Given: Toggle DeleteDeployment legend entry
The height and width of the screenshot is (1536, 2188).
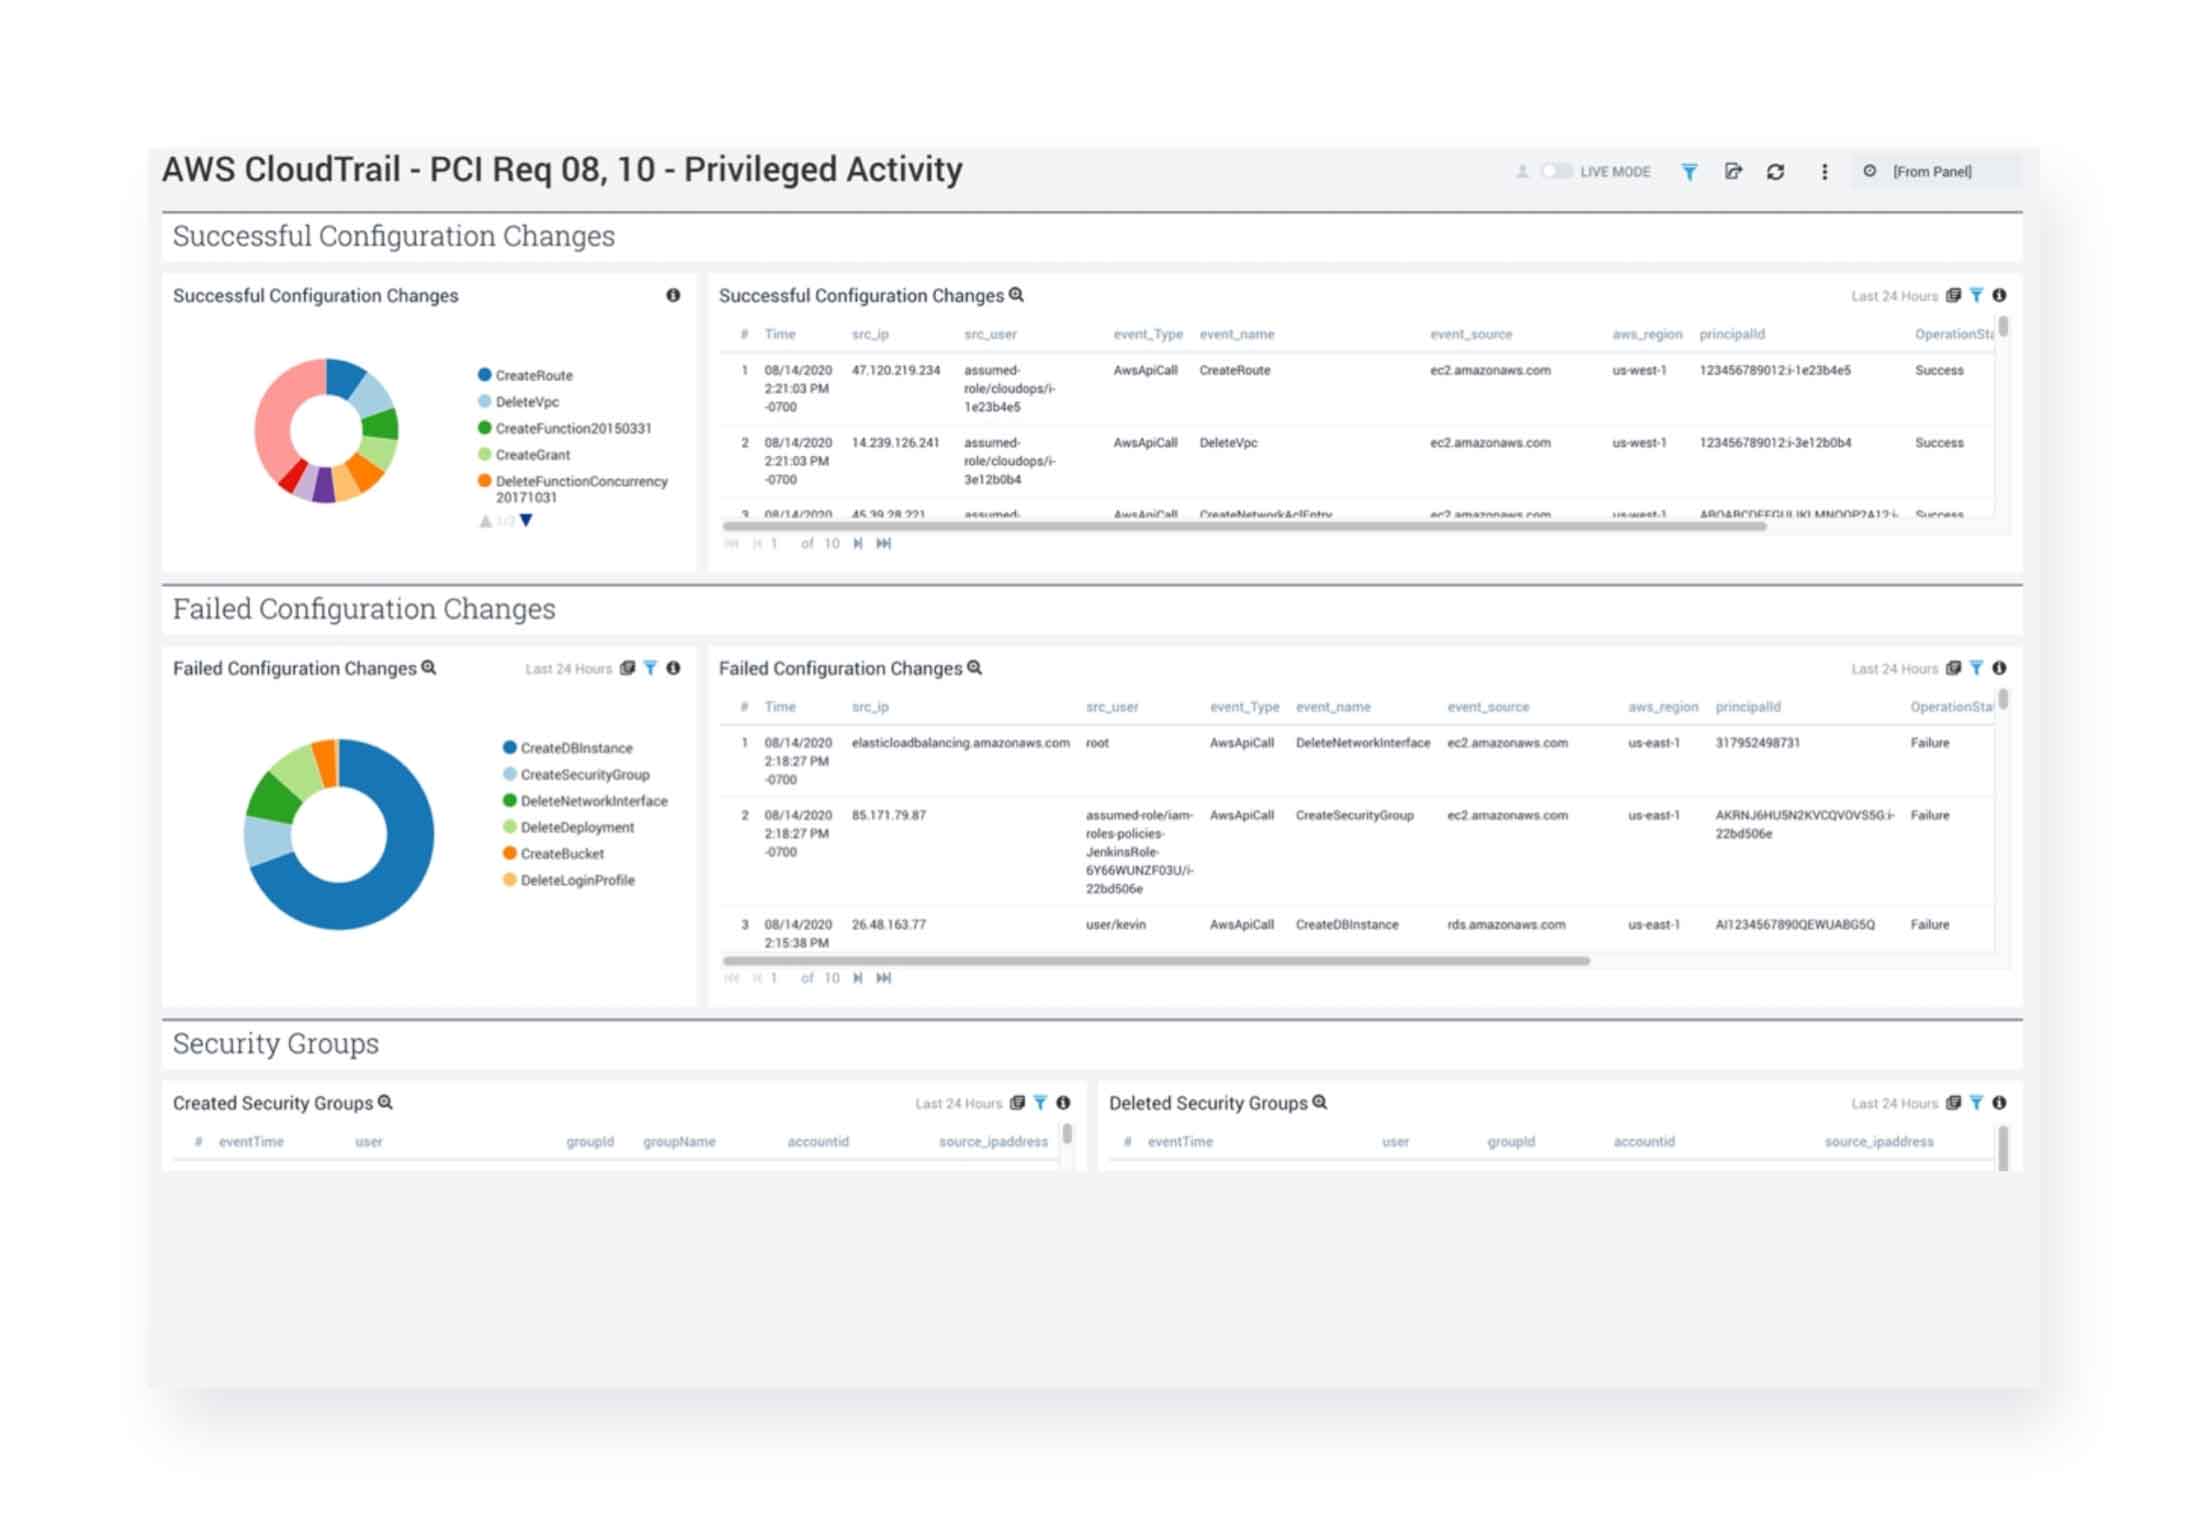Looking at the screenshot, I should click(568, 828).
